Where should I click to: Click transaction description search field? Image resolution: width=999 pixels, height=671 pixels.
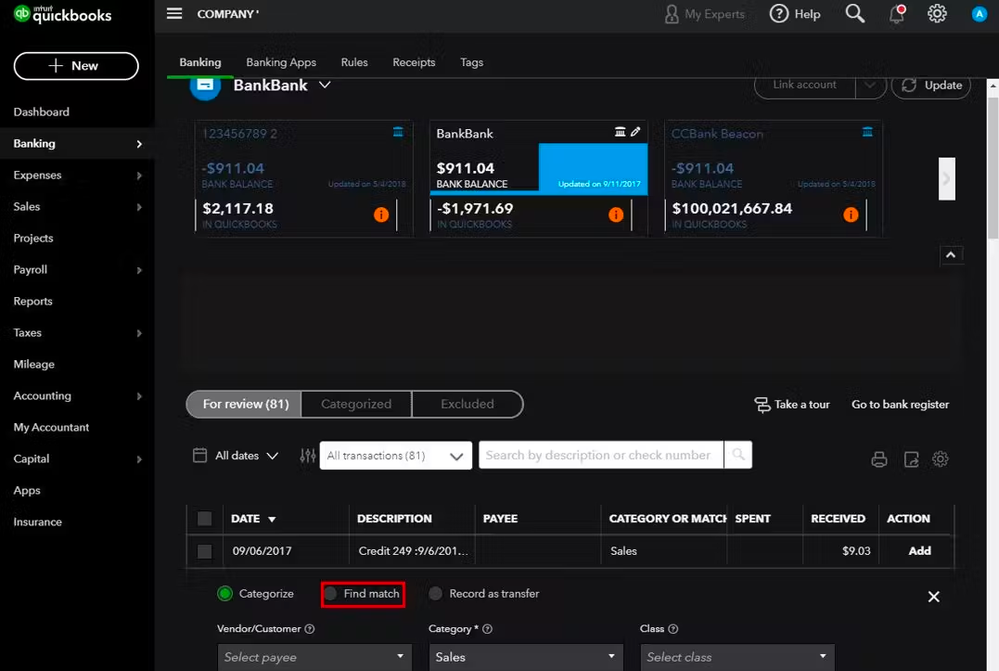[x=601, y=455]
